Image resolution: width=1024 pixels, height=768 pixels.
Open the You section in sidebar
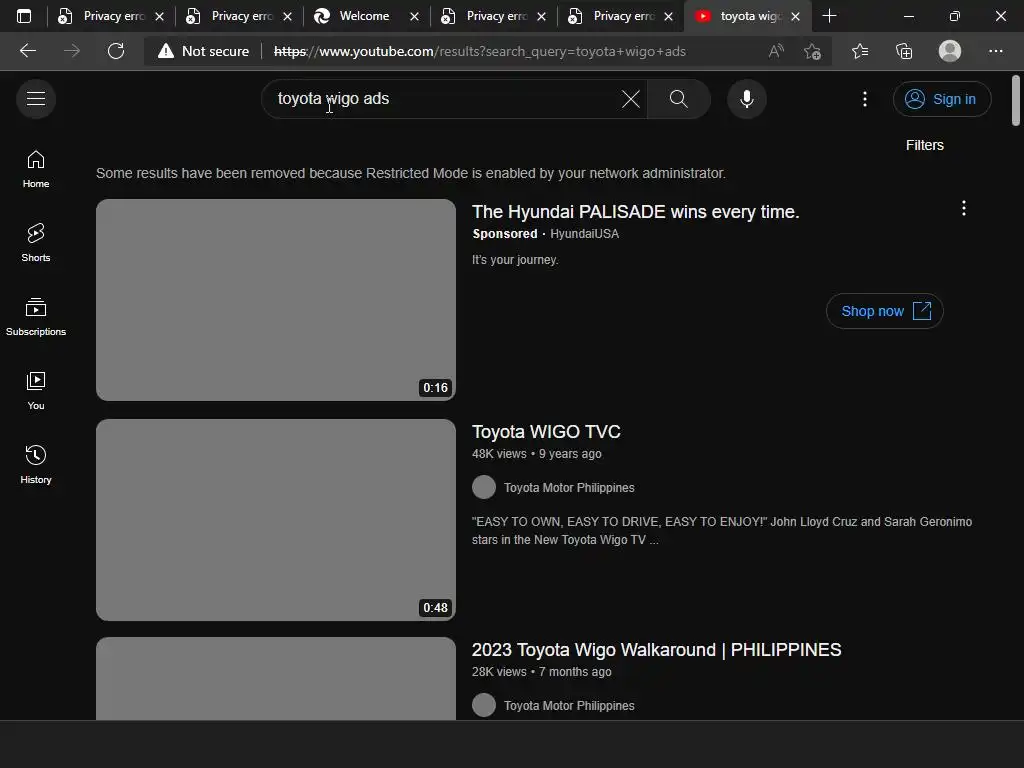pos(36,391)
